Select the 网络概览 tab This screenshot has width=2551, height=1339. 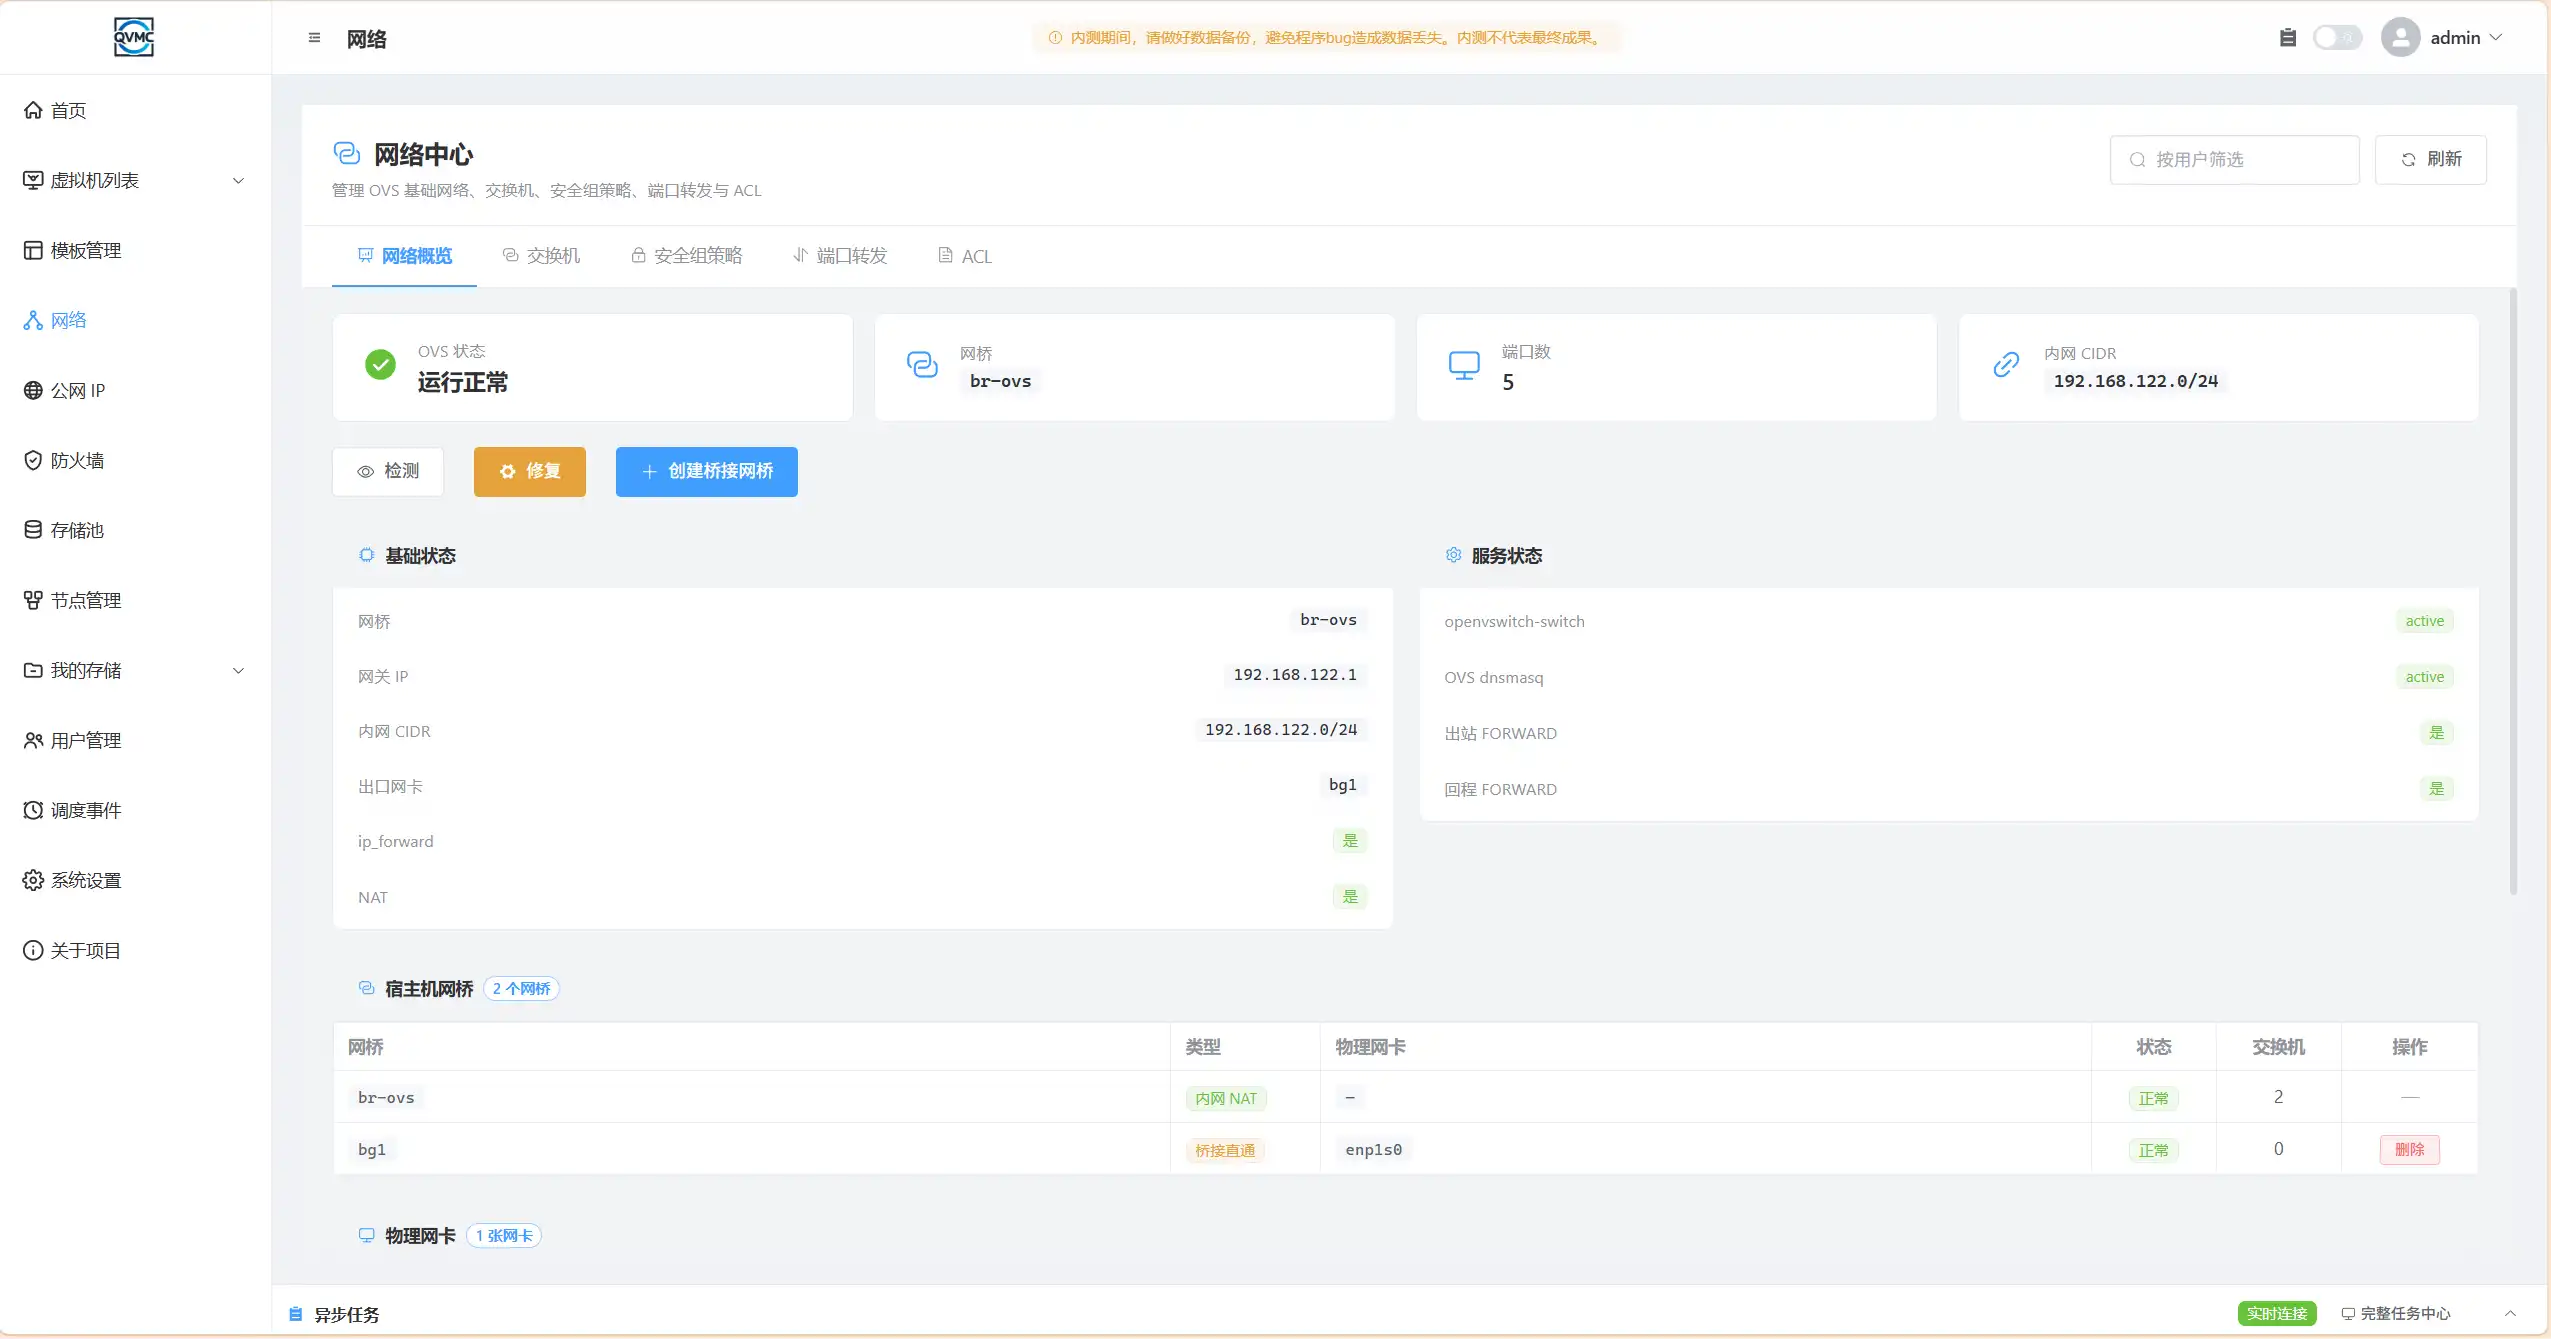pyautogui.click(x=404, y=256)
